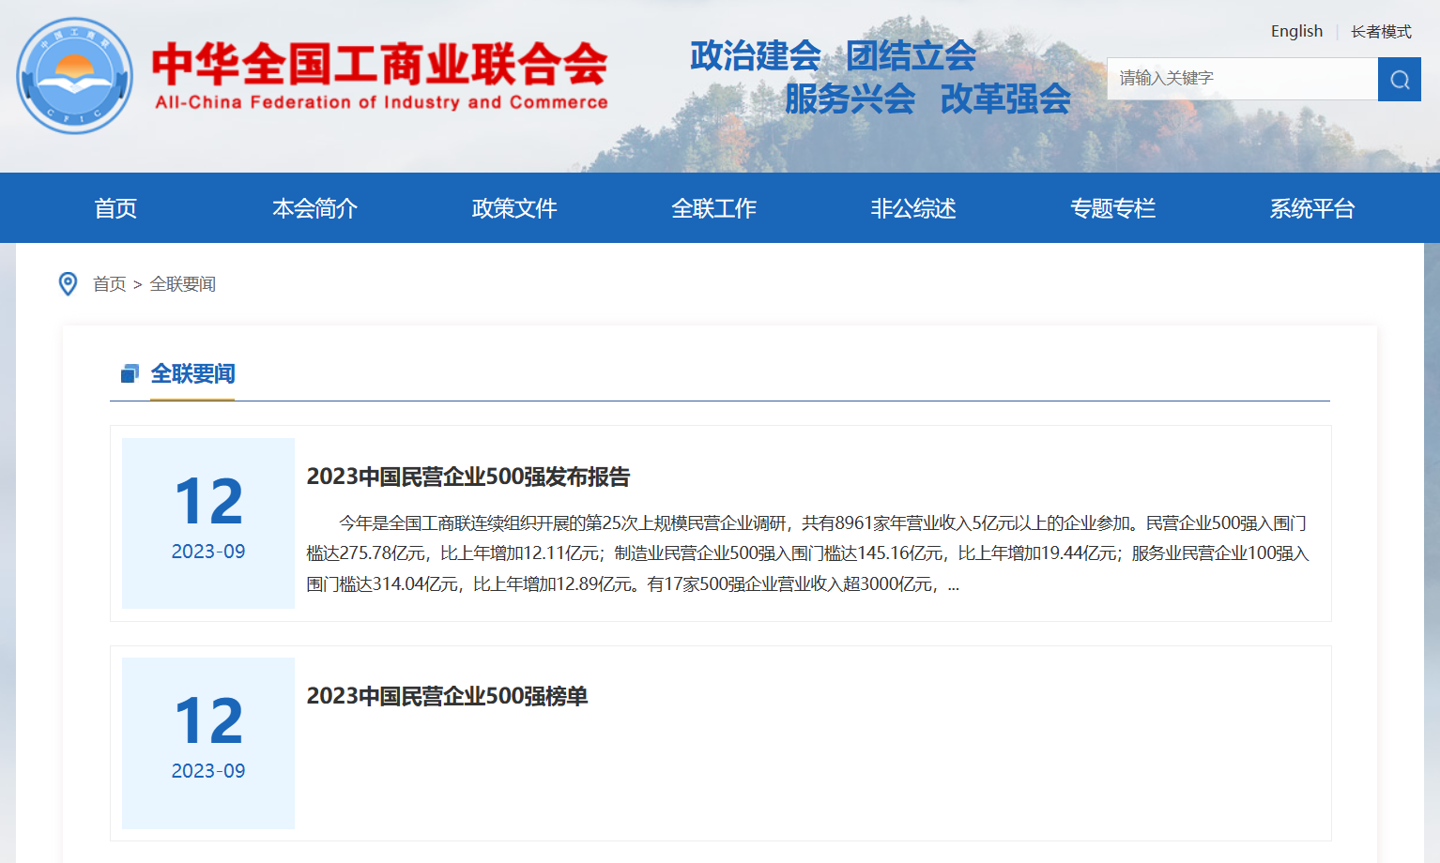
Task: Enable 长者模式 elder mode
Action: (x=1381, y=32)
